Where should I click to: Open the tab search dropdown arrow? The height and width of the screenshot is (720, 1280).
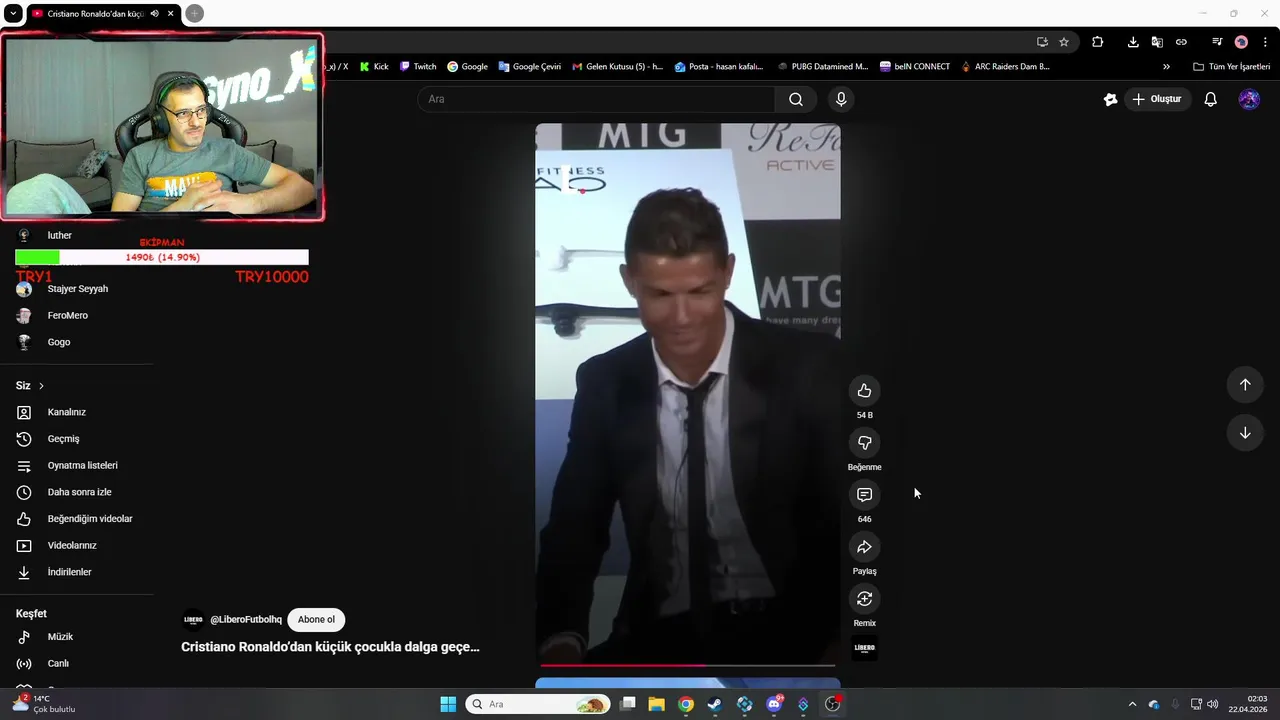pyautogui.click(x=13, y=13)
